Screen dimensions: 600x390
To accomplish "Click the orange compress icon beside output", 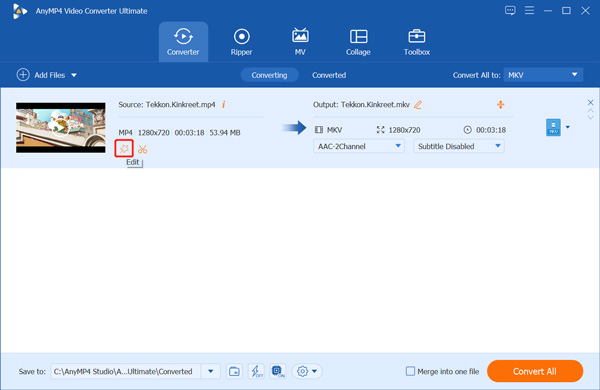I will point(500,104).
